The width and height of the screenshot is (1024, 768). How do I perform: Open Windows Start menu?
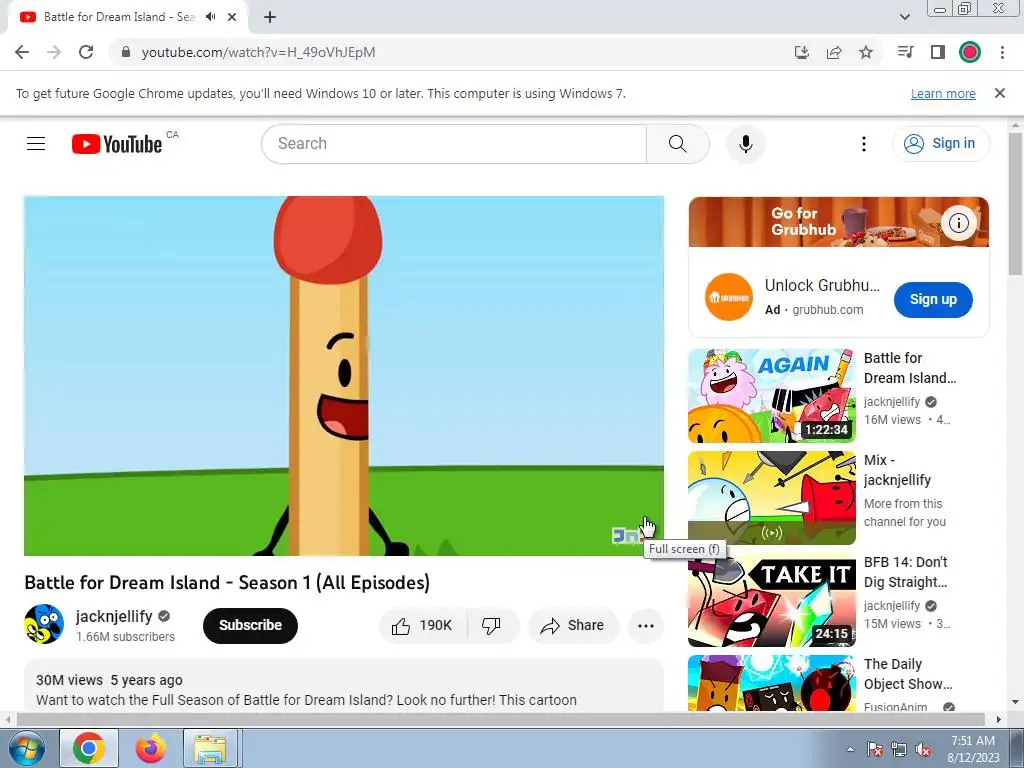point(25,748)
